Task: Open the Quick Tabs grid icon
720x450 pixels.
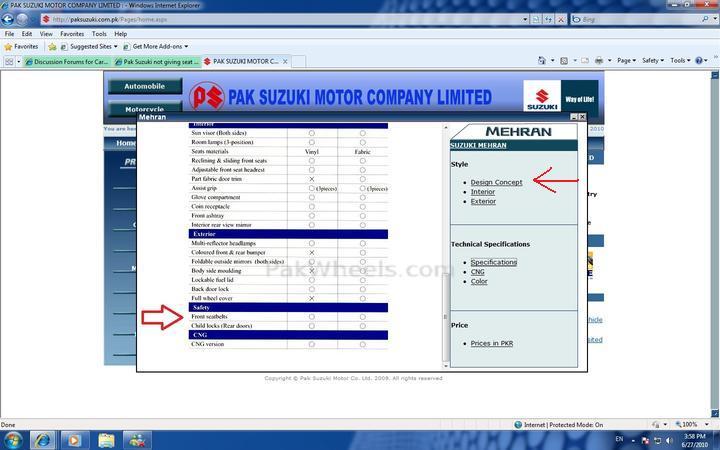Action: [8, 62]
